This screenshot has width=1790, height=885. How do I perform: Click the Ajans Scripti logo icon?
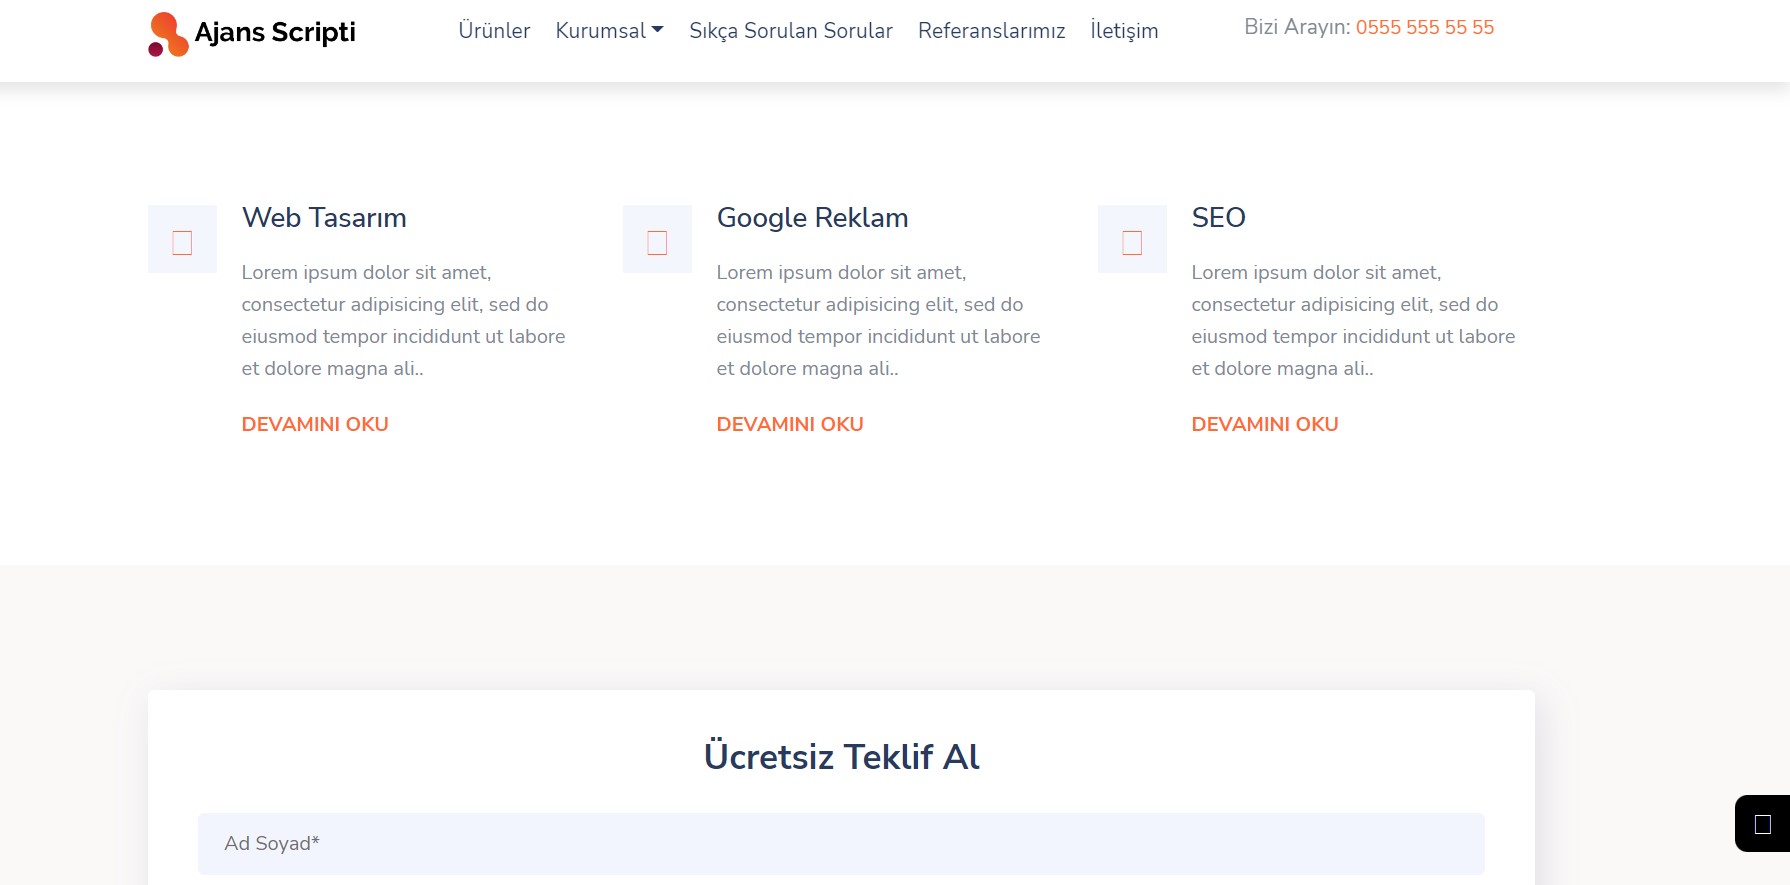[x=168, y=34]
